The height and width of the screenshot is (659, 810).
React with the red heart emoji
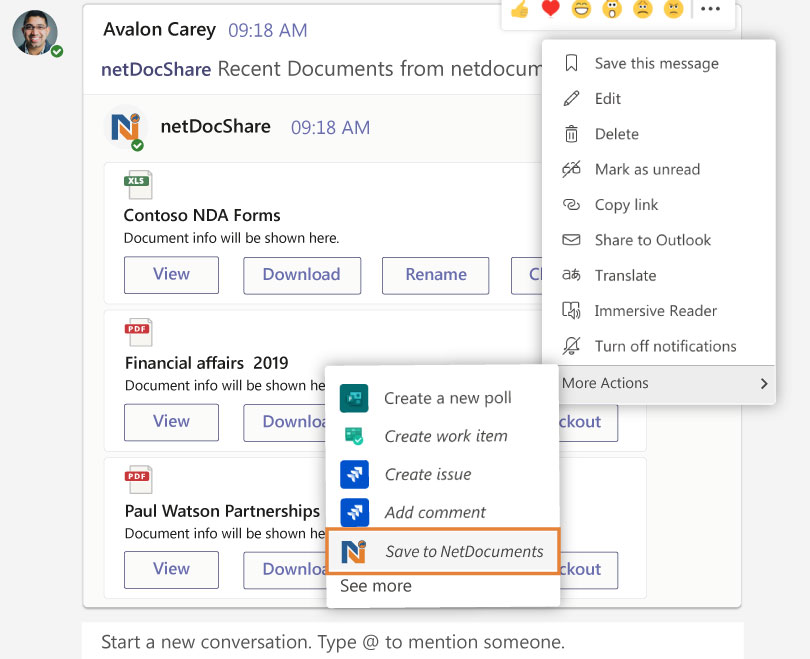coord(551,8)
